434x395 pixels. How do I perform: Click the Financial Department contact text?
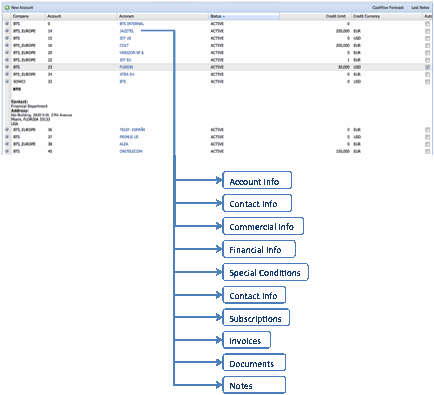[x=29, y=106]
